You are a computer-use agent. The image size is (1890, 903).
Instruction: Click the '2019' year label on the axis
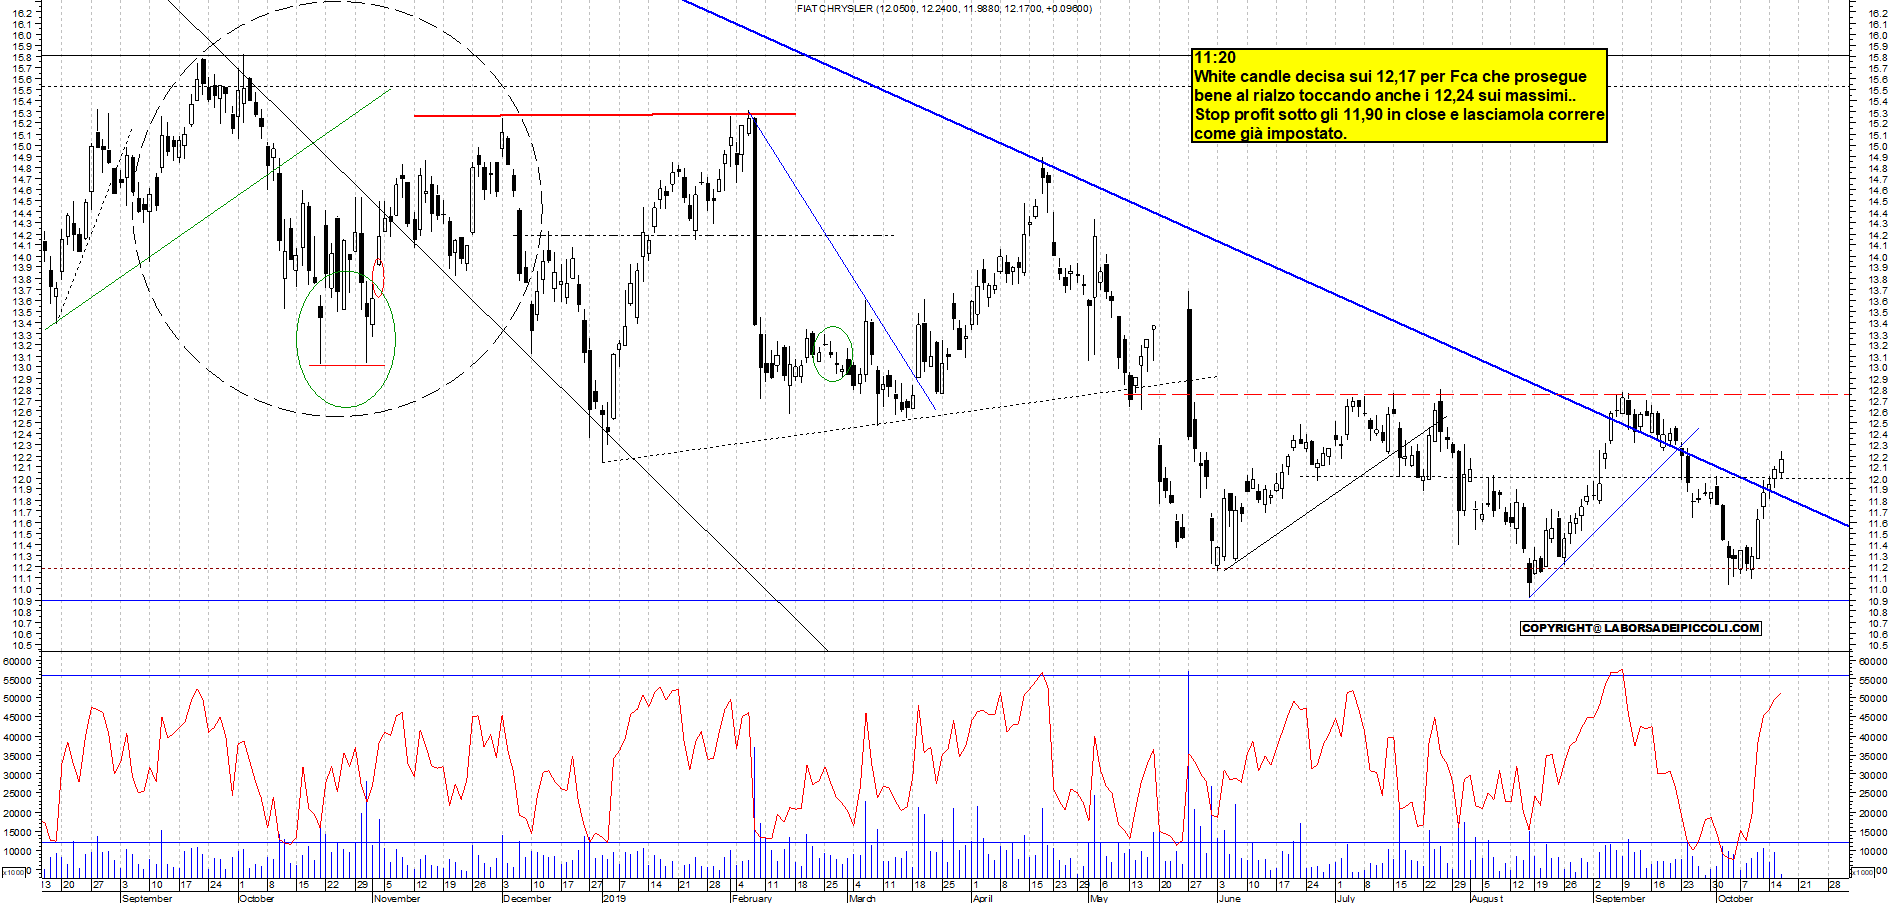click(x=614, y=898)
